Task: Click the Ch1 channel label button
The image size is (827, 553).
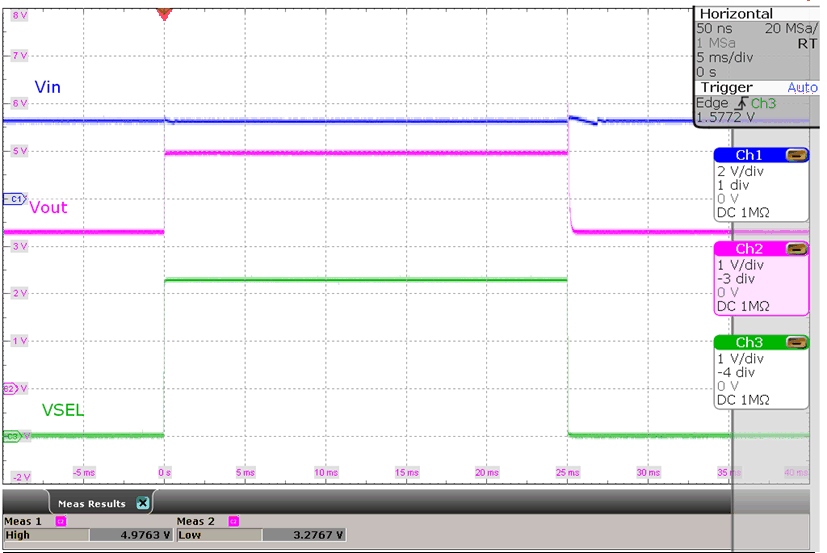Action: pyautogui.click(x=750, y=155)
